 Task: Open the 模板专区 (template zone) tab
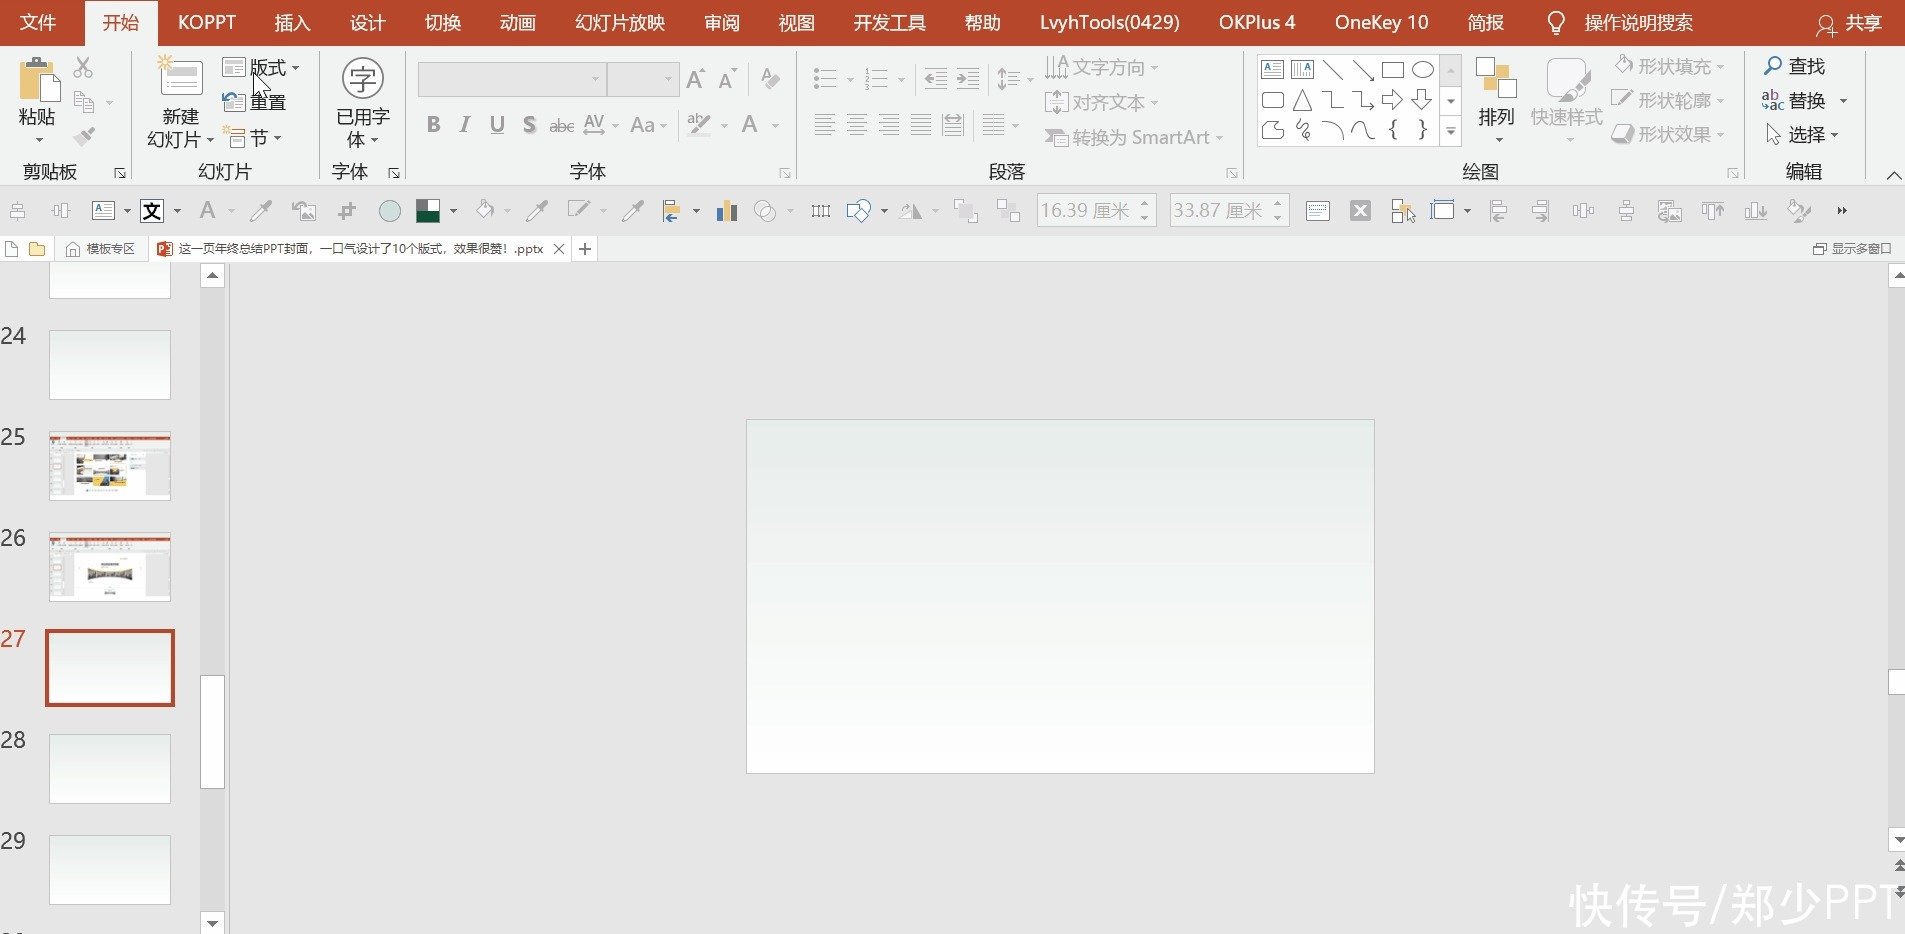pyautogui.click(x=101, y=249)
